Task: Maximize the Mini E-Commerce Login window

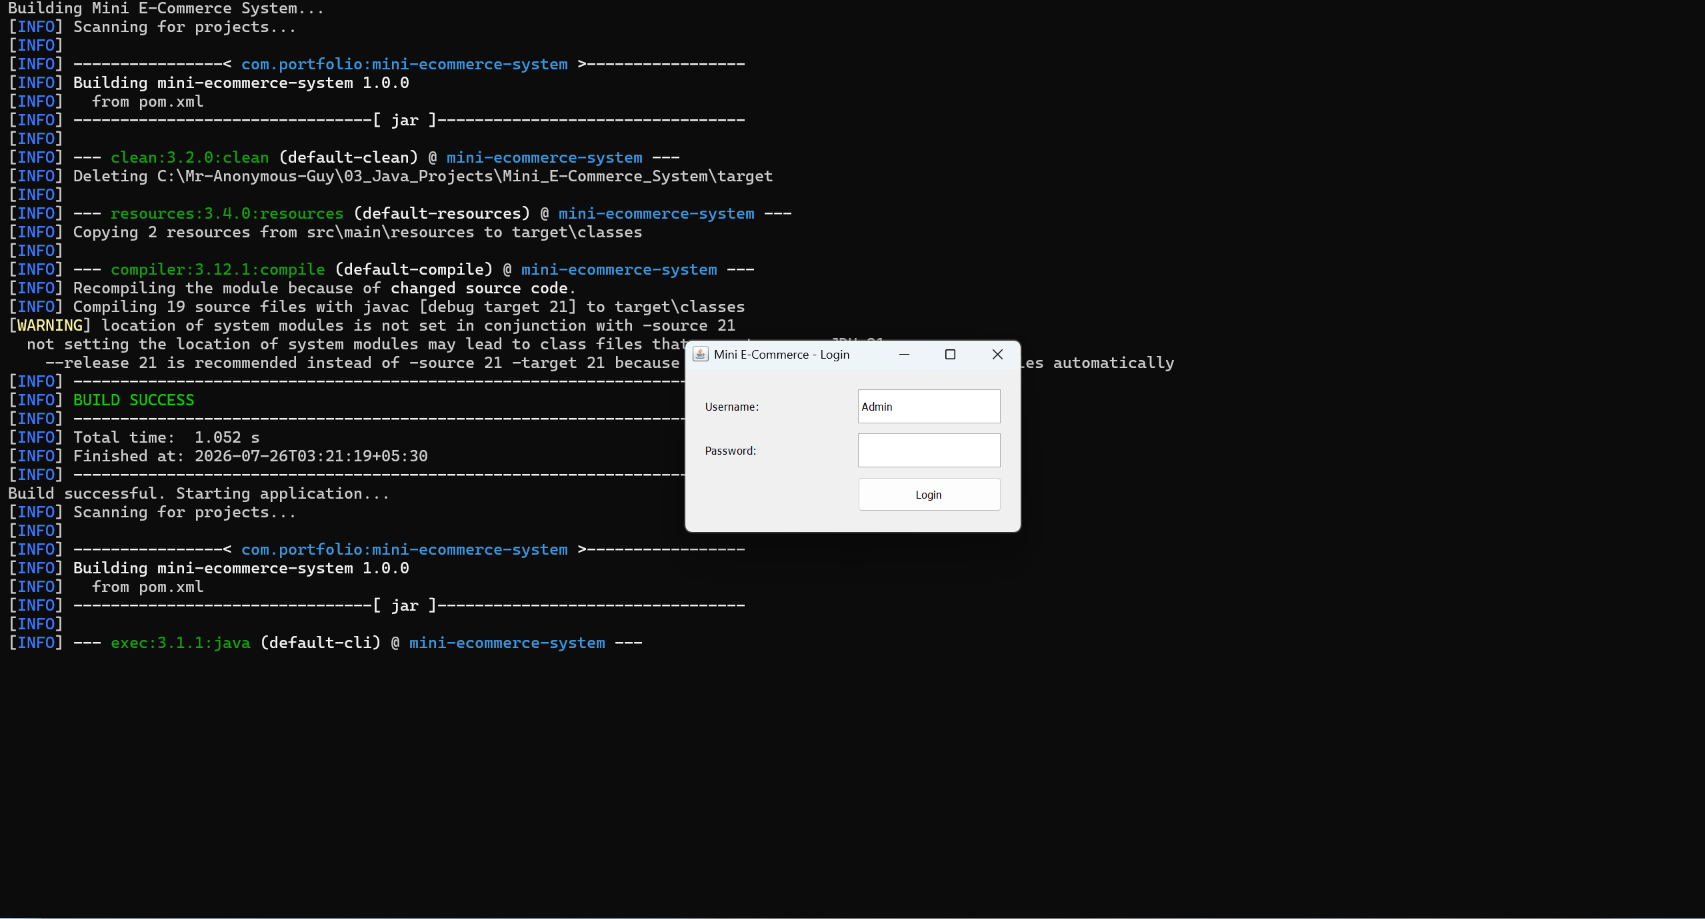Action: (x=950, y=354)
